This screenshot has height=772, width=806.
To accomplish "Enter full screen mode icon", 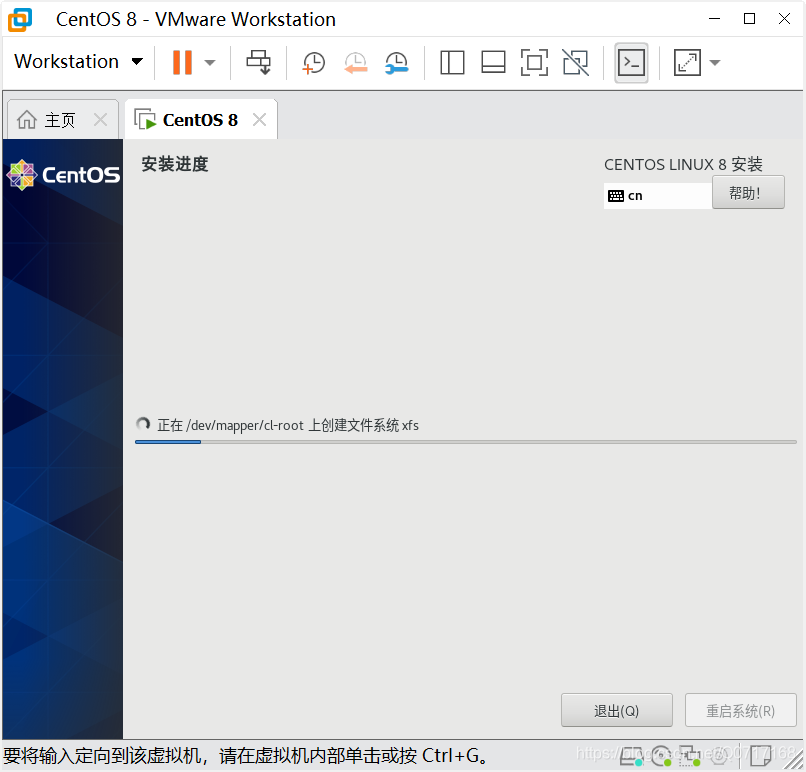I will tap(534, 63).
